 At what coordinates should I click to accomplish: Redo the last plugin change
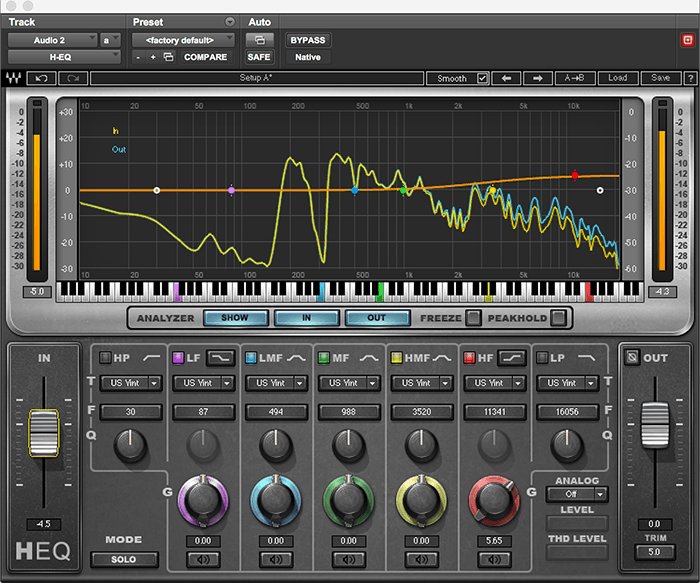(x=73, y=79)
